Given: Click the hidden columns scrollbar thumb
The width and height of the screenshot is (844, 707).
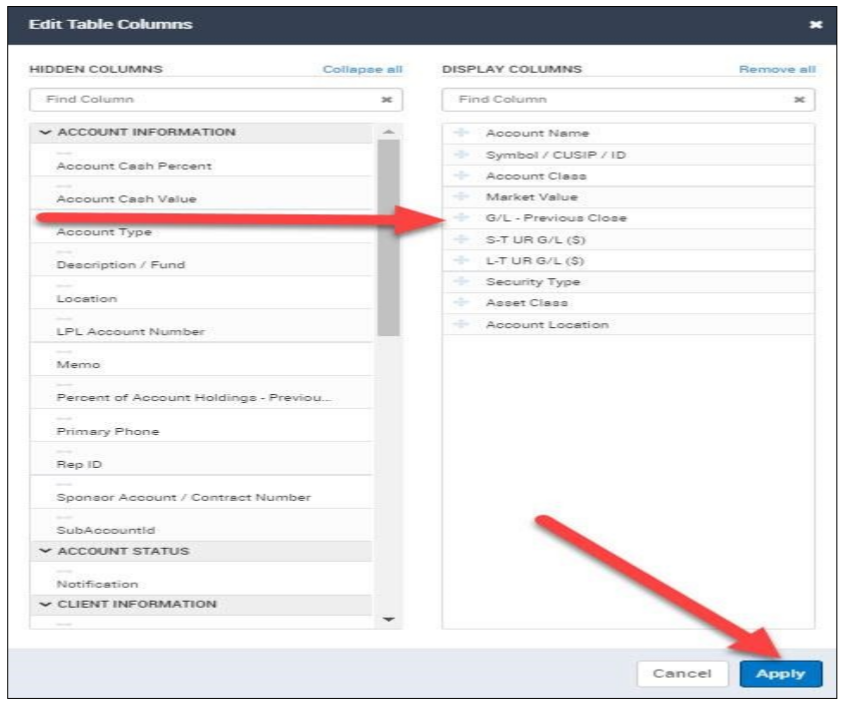Looking at the screenshot, I should coord(389,237).
